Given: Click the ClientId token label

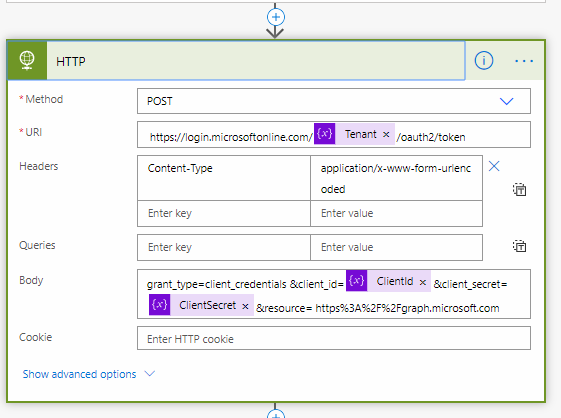Looking at the screenshot, I should click(x=395, y=281).
